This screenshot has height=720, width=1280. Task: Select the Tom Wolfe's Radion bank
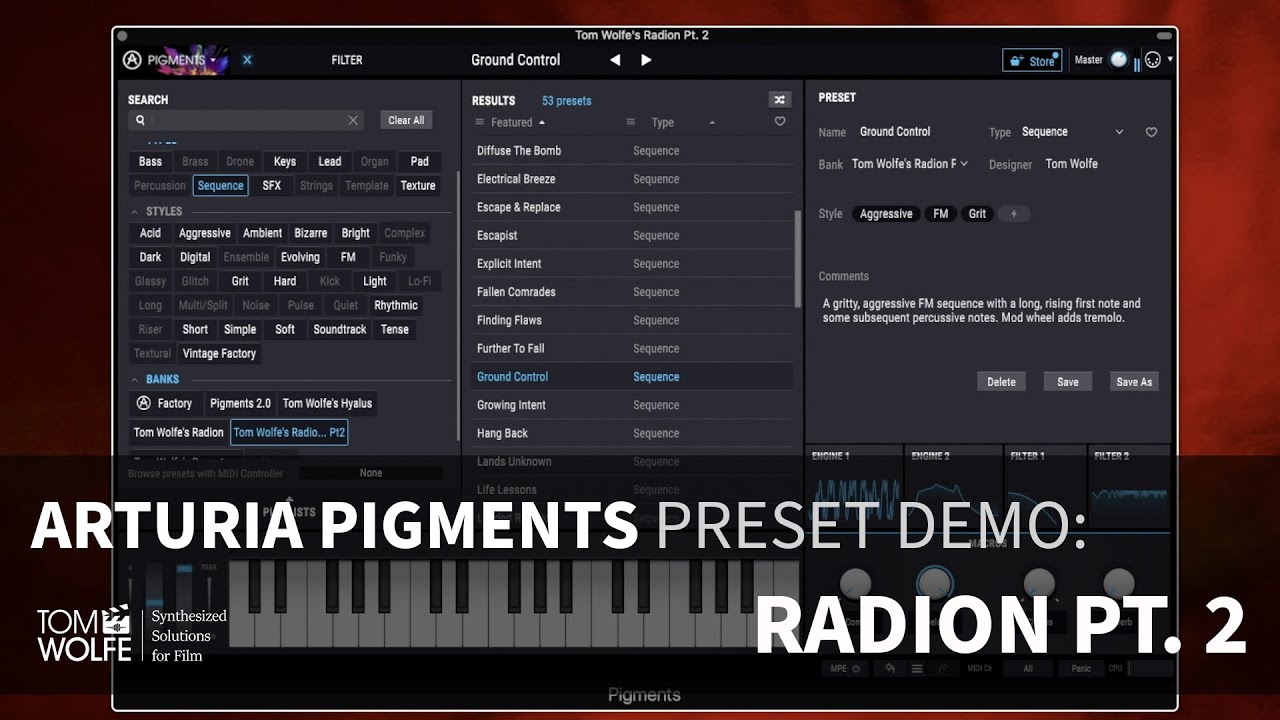click(179, 432)
